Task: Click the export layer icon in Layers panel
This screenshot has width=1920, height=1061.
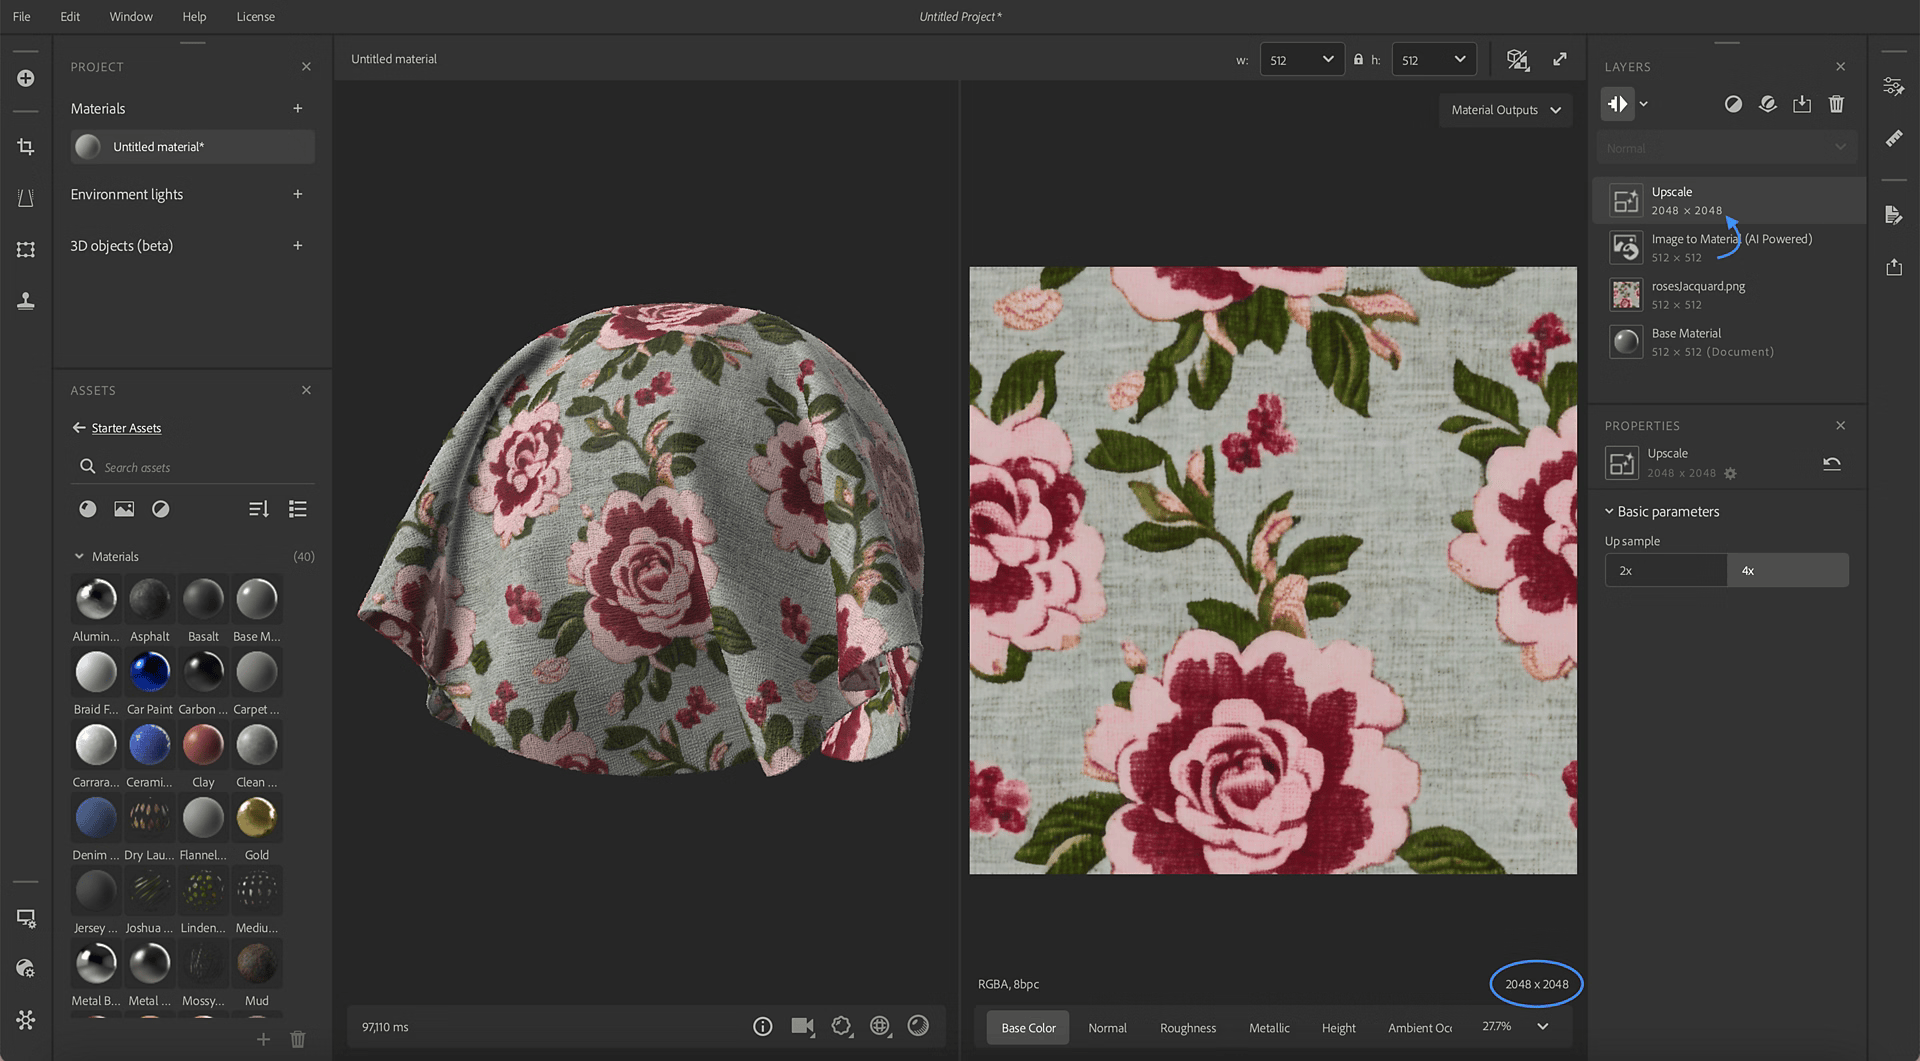Action: (1802, 103)
